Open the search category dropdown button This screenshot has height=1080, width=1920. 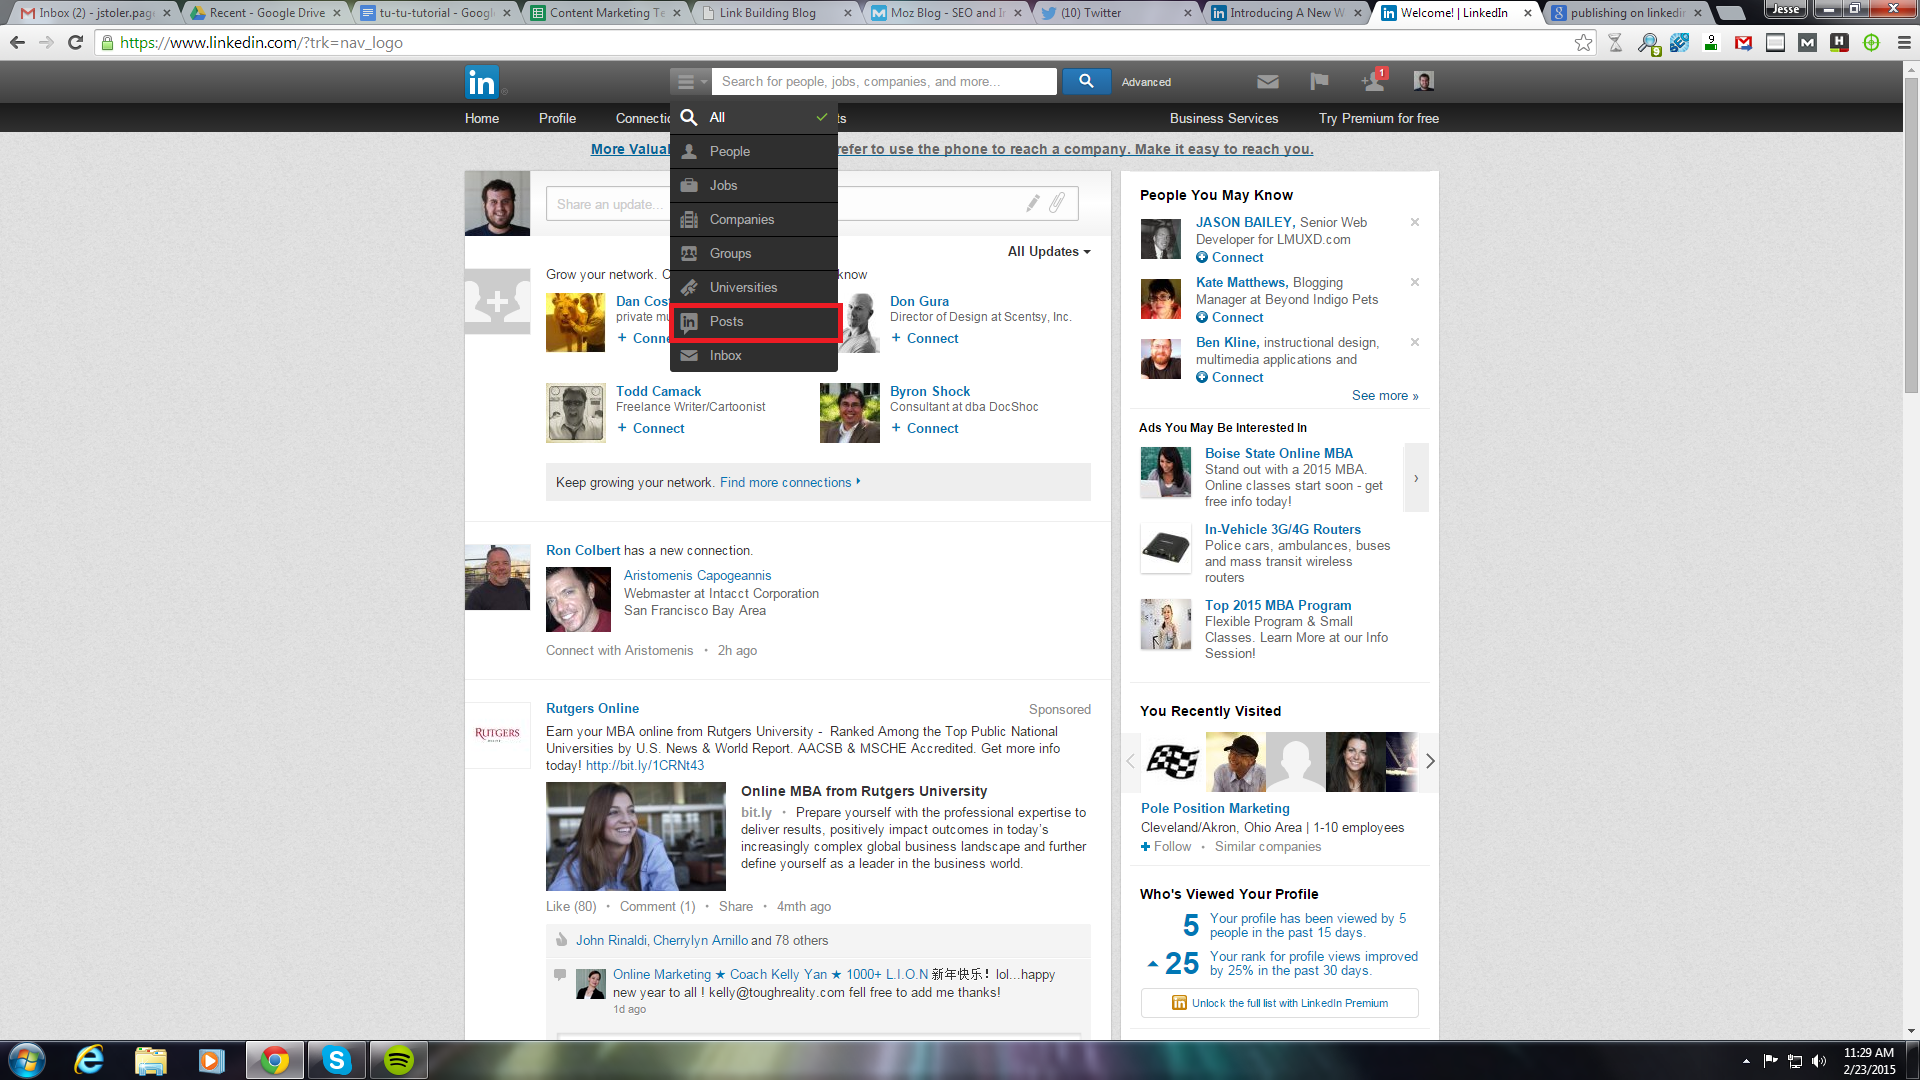[x=690, y=82]
